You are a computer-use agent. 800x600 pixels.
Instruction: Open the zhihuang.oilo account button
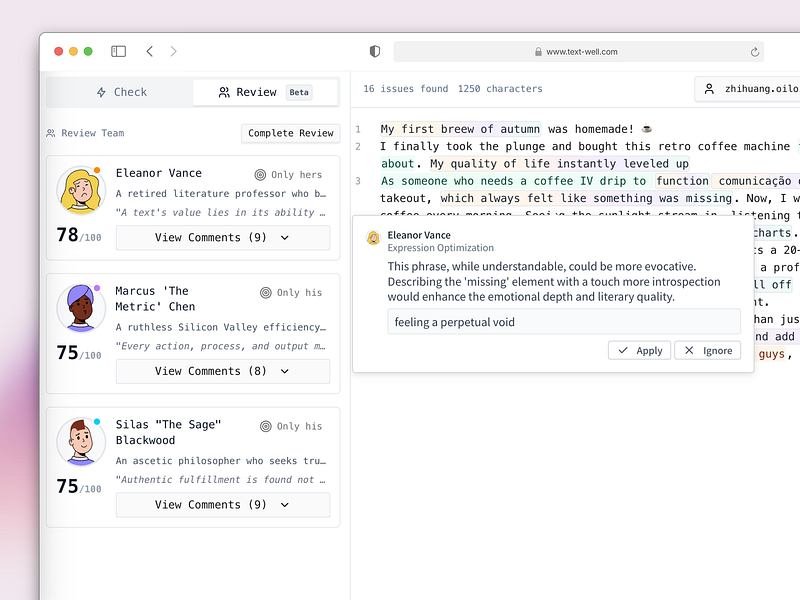(x=747, y=89)
